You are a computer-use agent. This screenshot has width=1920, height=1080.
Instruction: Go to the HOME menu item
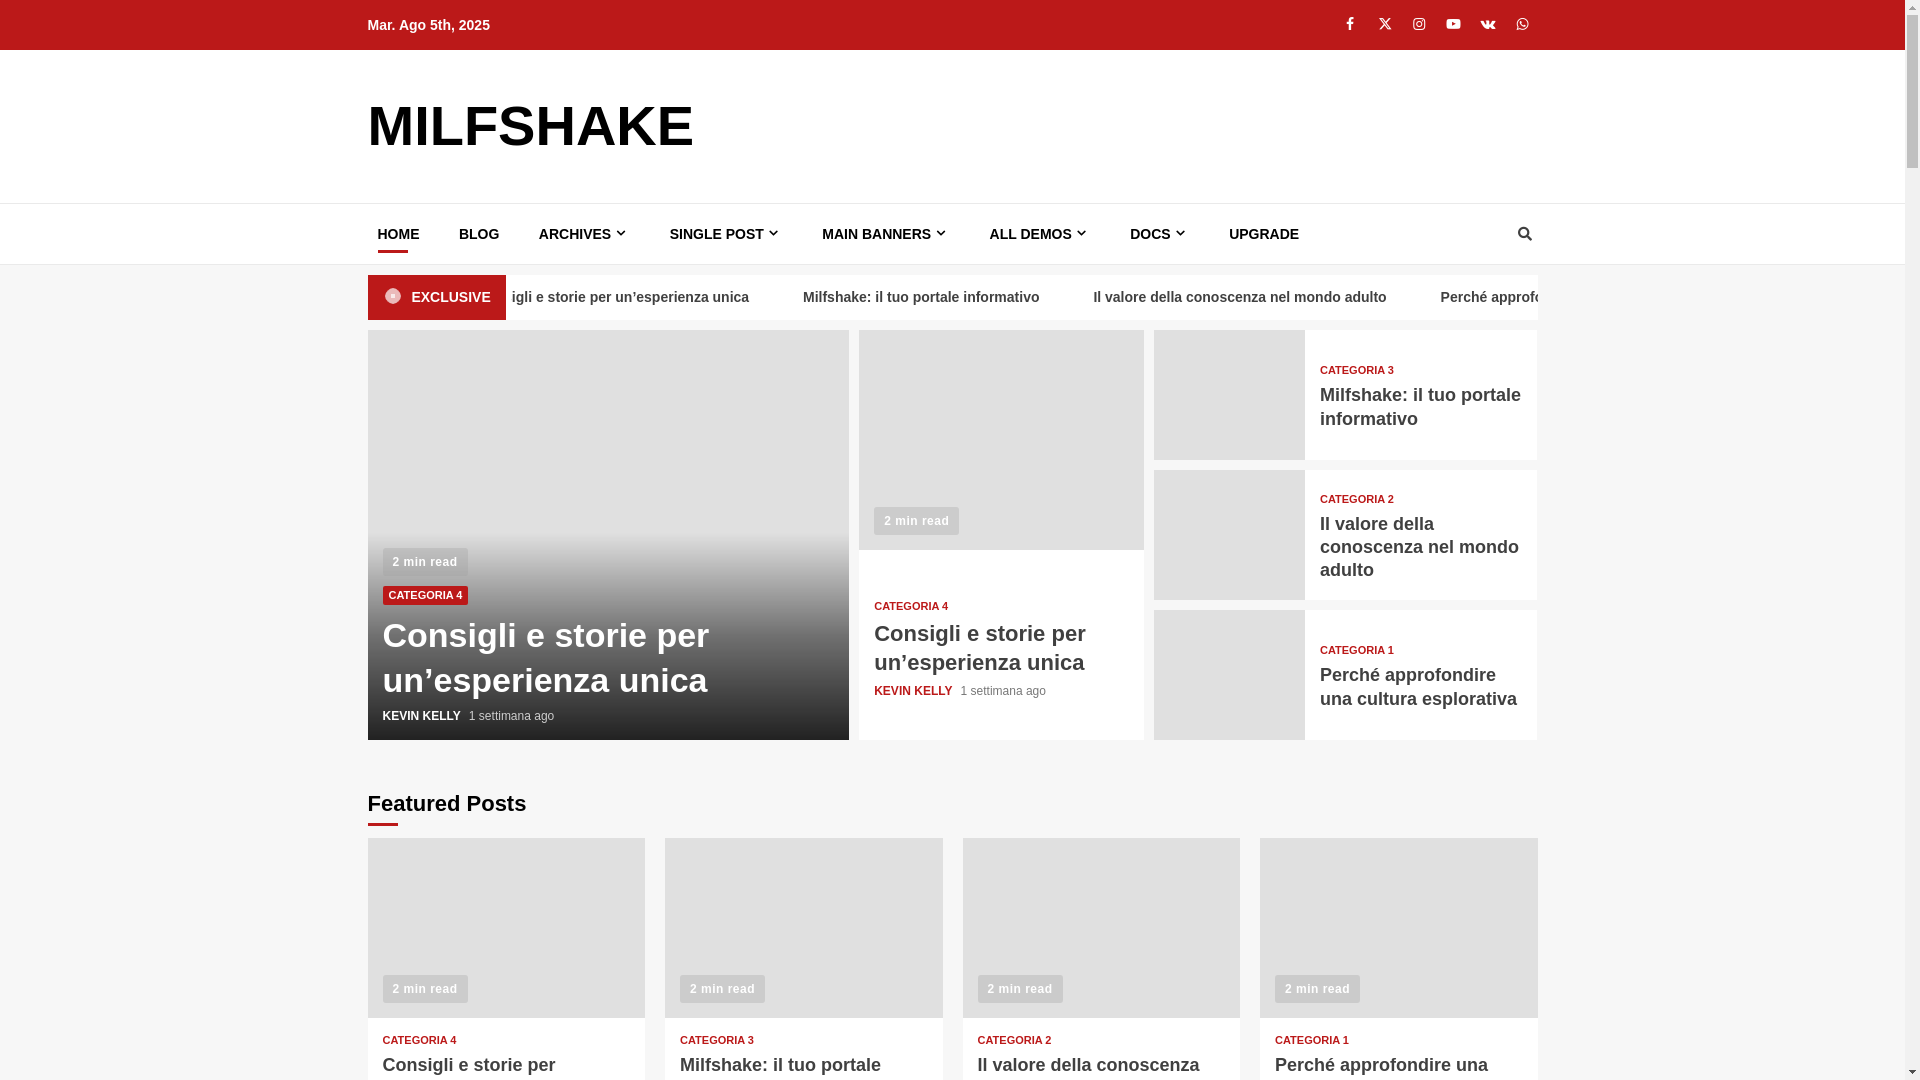398,234
